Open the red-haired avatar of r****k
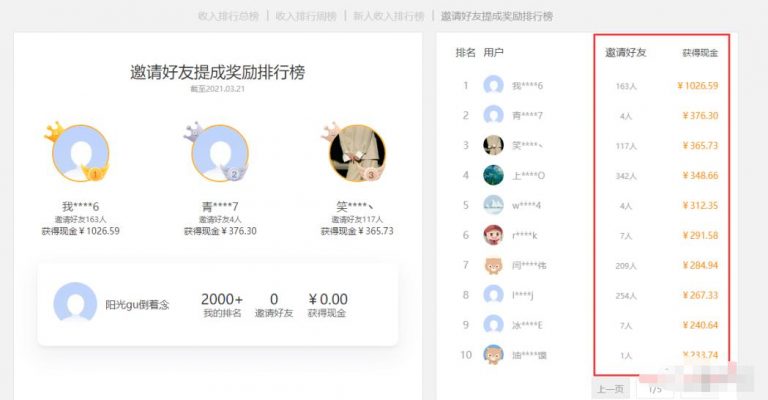The height and width of the screenshot is (400, 768). point(493,235)
